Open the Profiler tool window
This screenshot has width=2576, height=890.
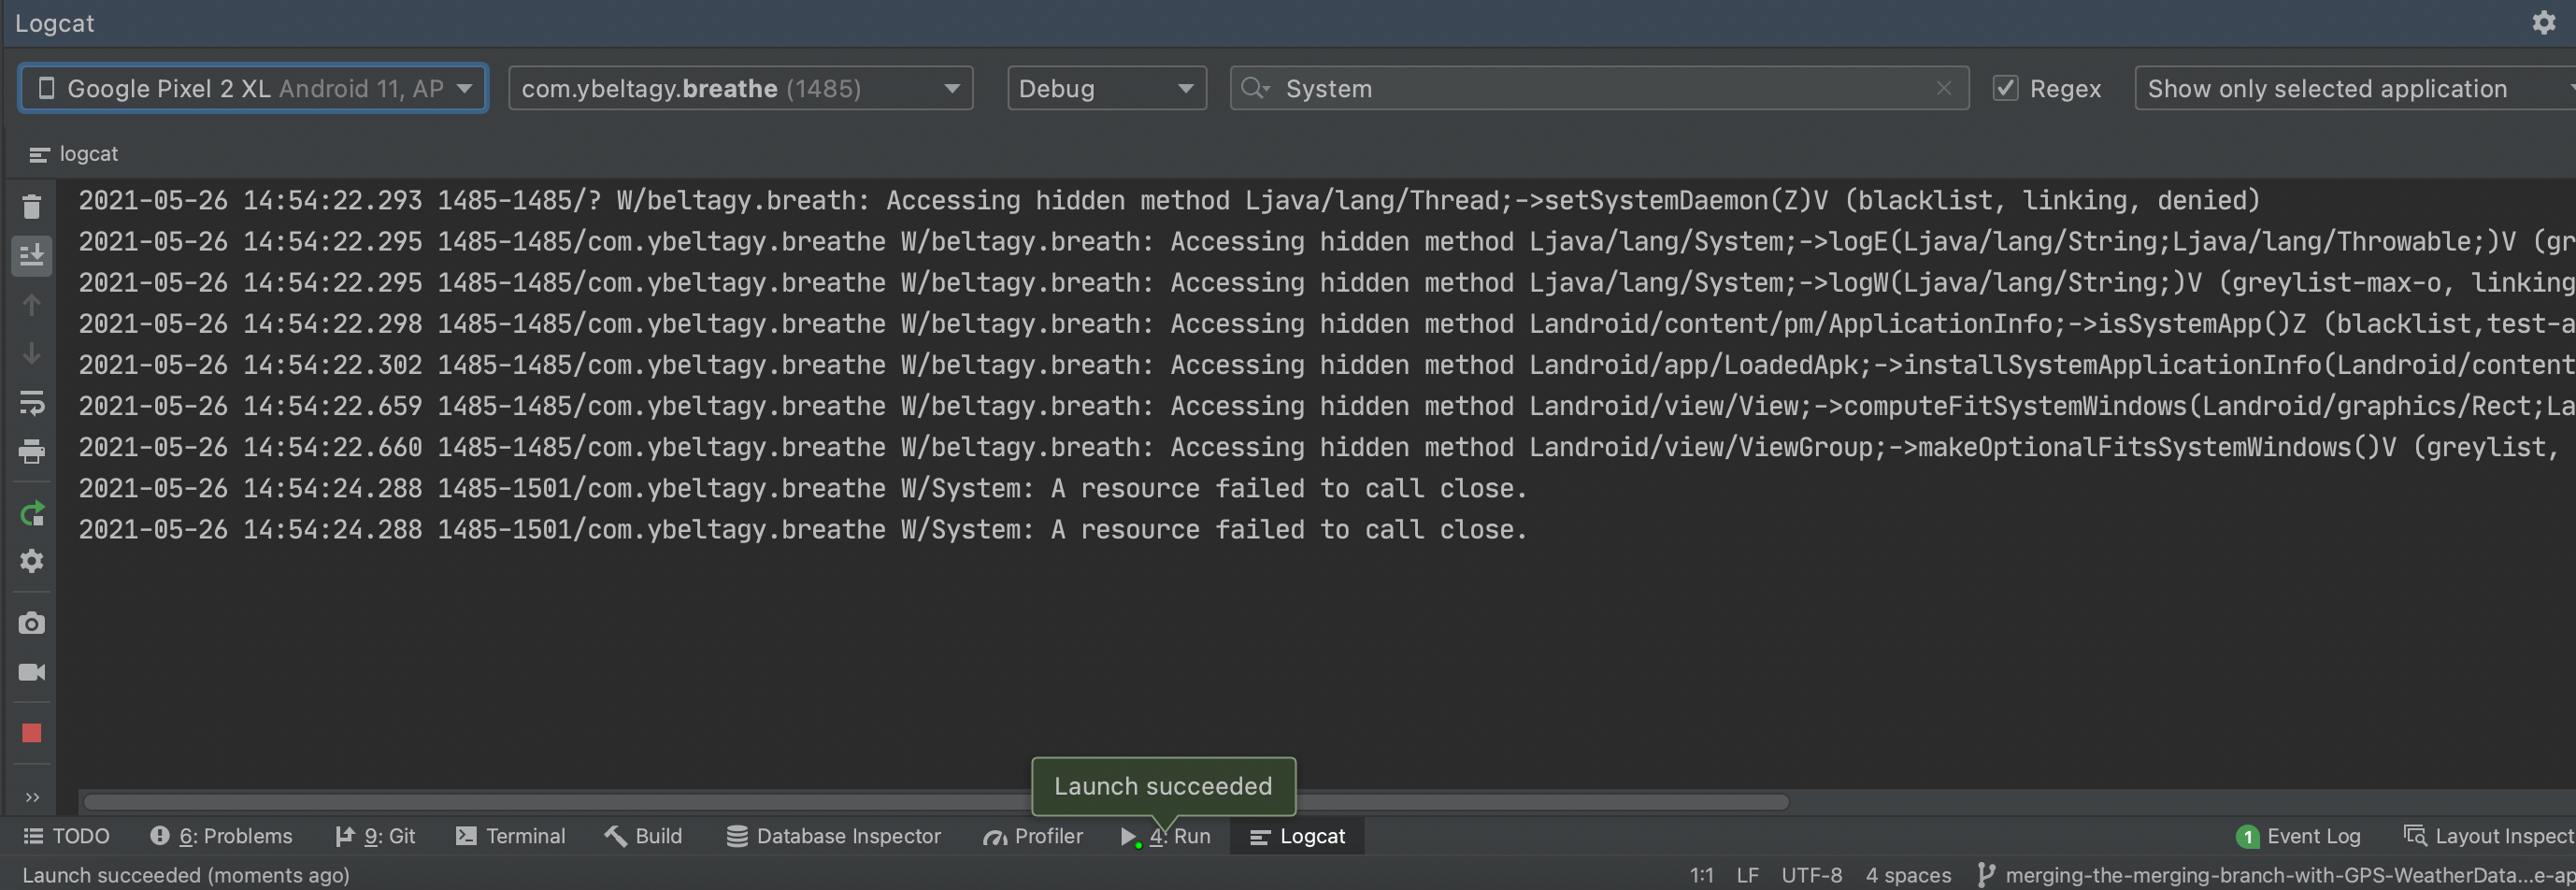click(x=1033, y=836)
